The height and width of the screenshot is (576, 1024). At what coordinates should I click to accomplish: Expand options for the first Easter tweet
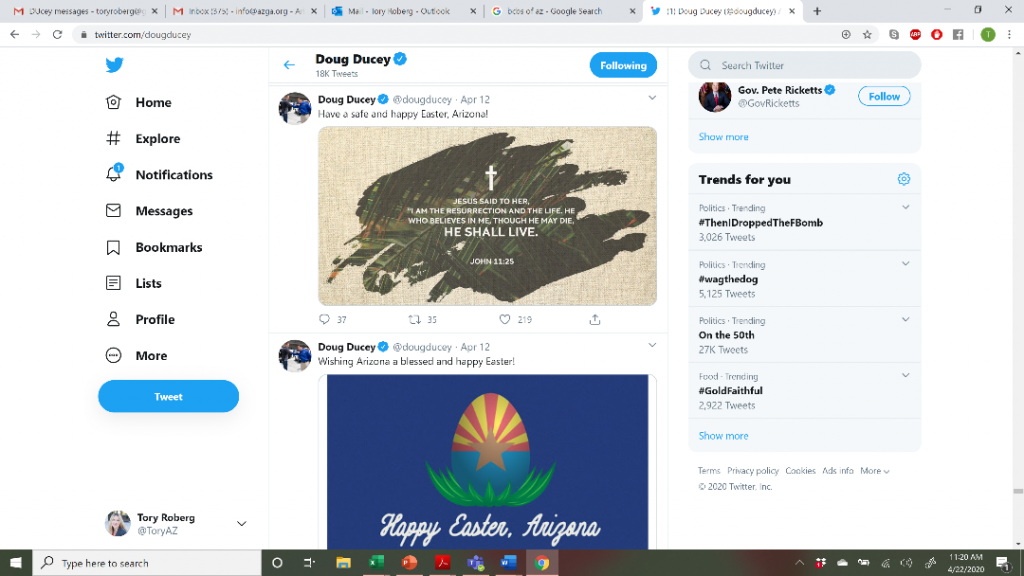(652, 98)
